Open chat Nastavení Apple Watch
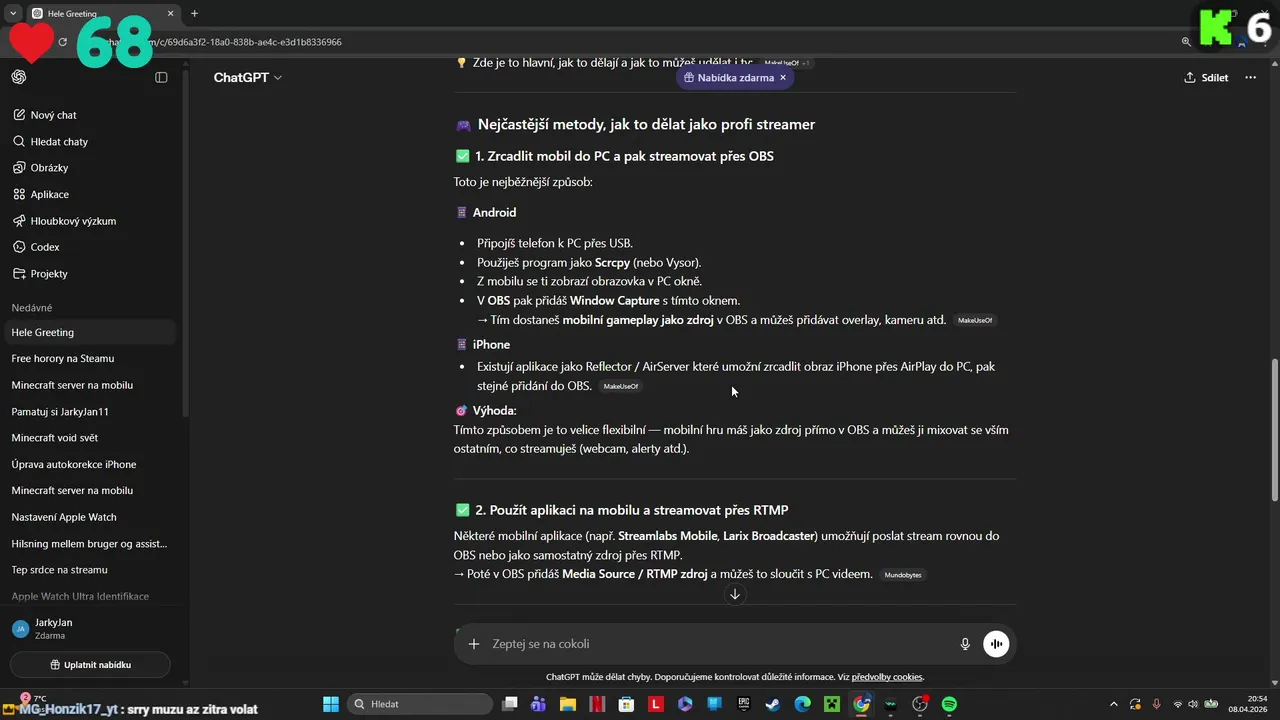This screenshot has width=1280, height=720. click(90, 517)
